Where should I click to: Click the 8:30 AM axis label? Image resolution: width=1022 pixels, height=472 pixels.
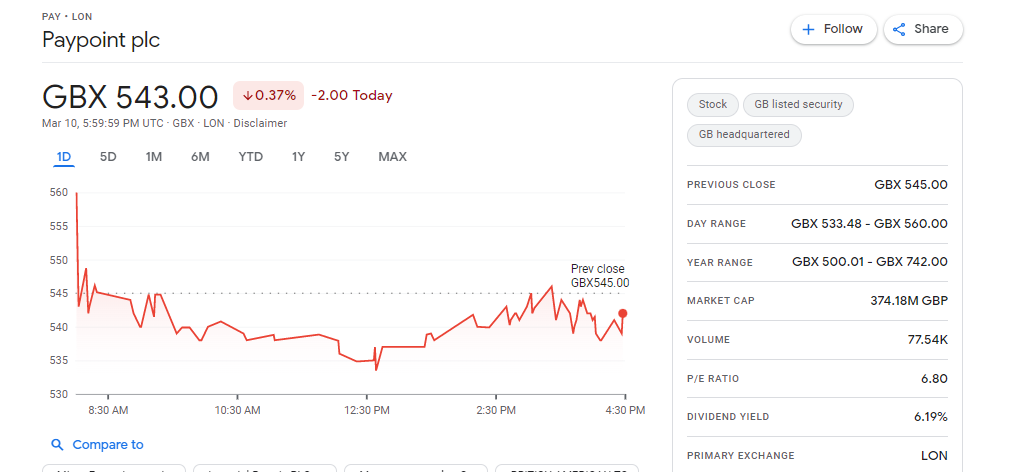[x=108, y=410]
